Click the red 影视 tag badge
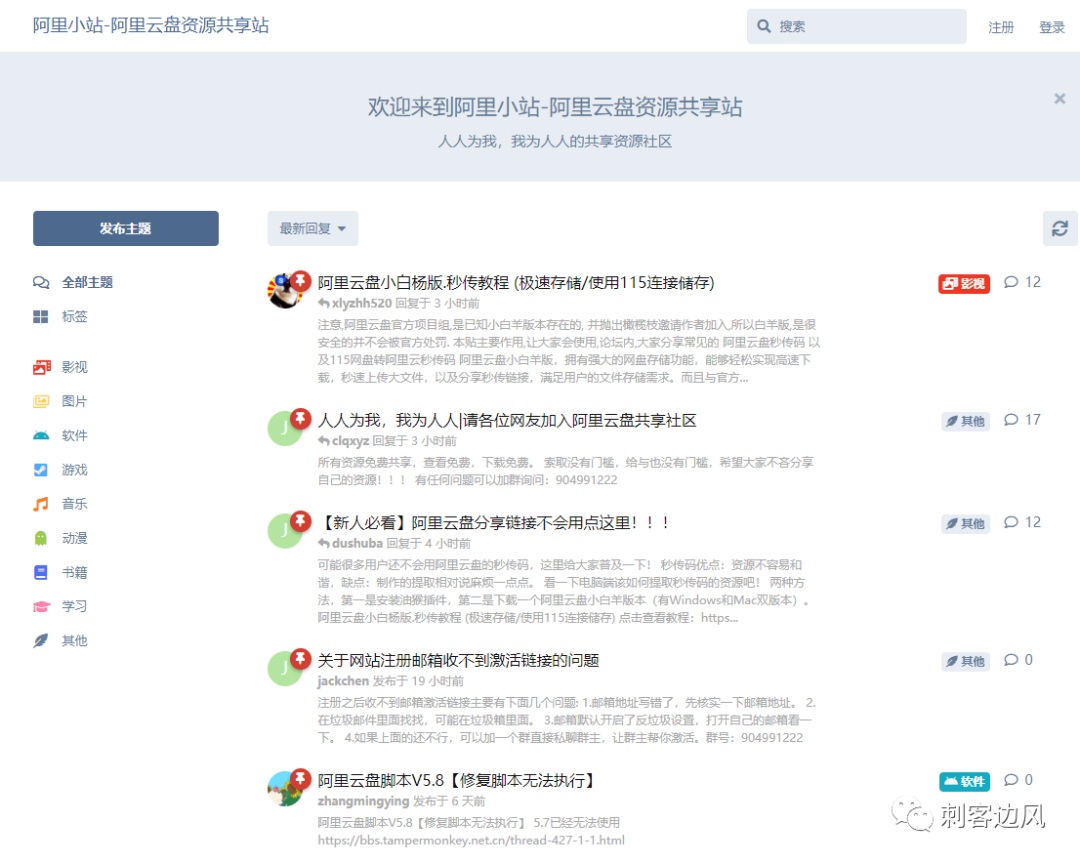 [x=964, y=284]
